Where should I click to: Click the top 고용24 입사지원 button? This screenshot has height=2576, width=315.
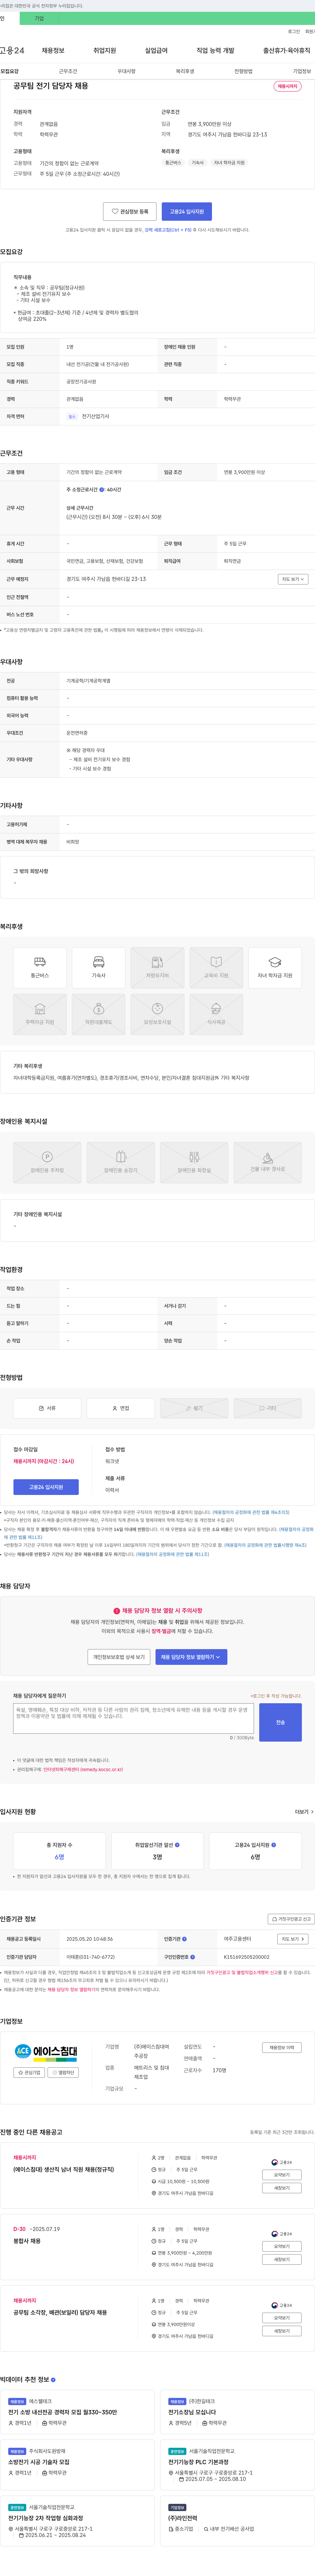(x=187, y=211)
